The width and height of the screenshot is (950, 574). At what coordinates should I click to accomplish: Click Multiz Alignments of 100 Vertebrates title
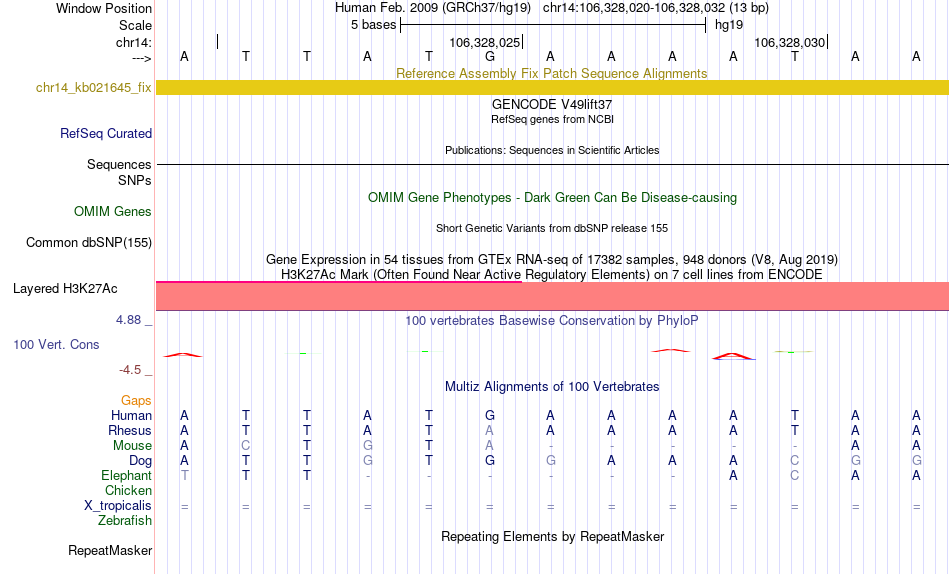552,387
